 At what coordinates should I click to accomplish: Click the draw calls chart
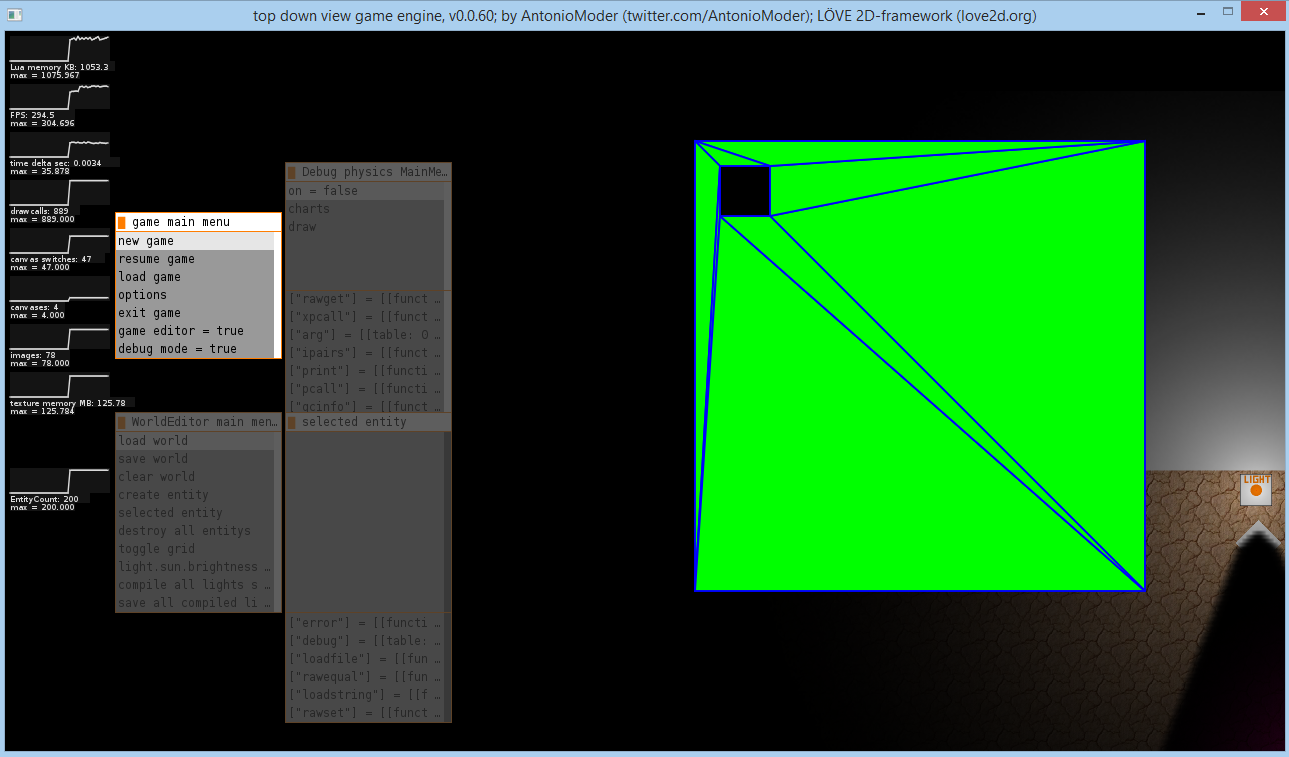60,192
